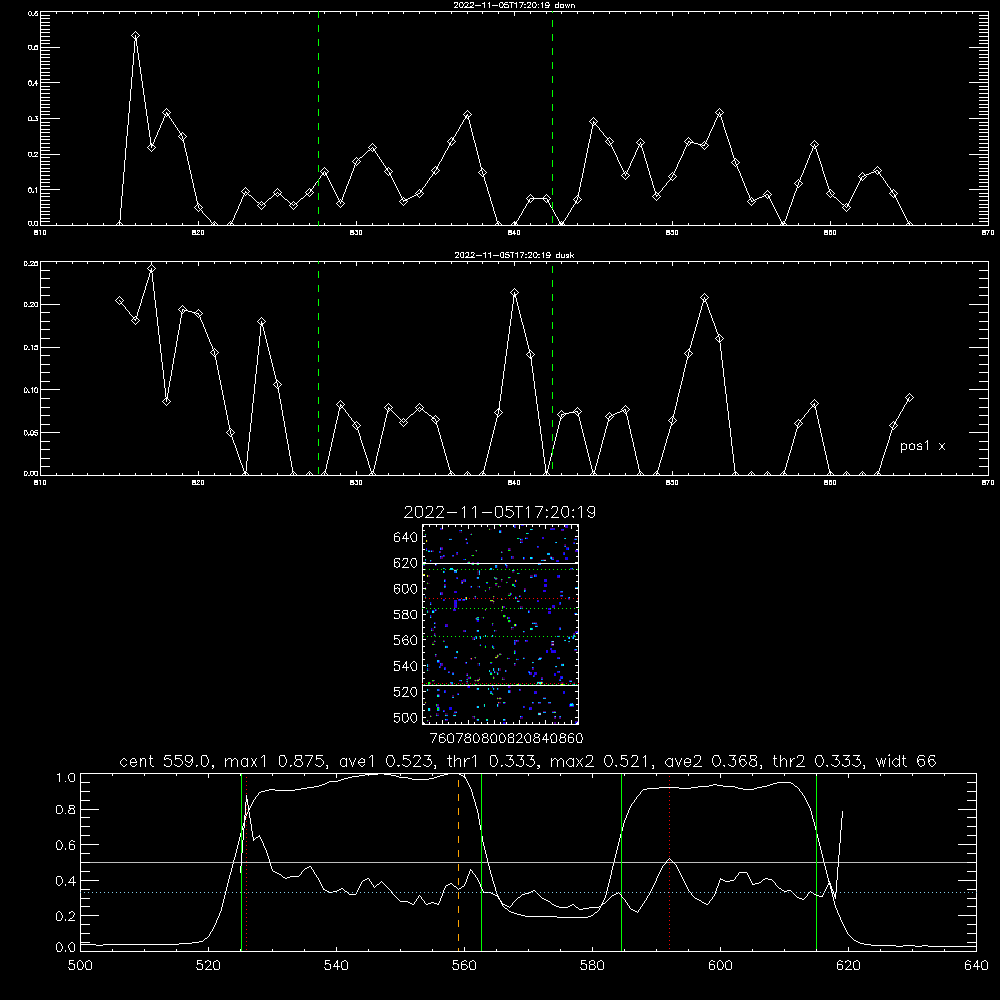Select the orange dashed centroid line at 559

459,862
